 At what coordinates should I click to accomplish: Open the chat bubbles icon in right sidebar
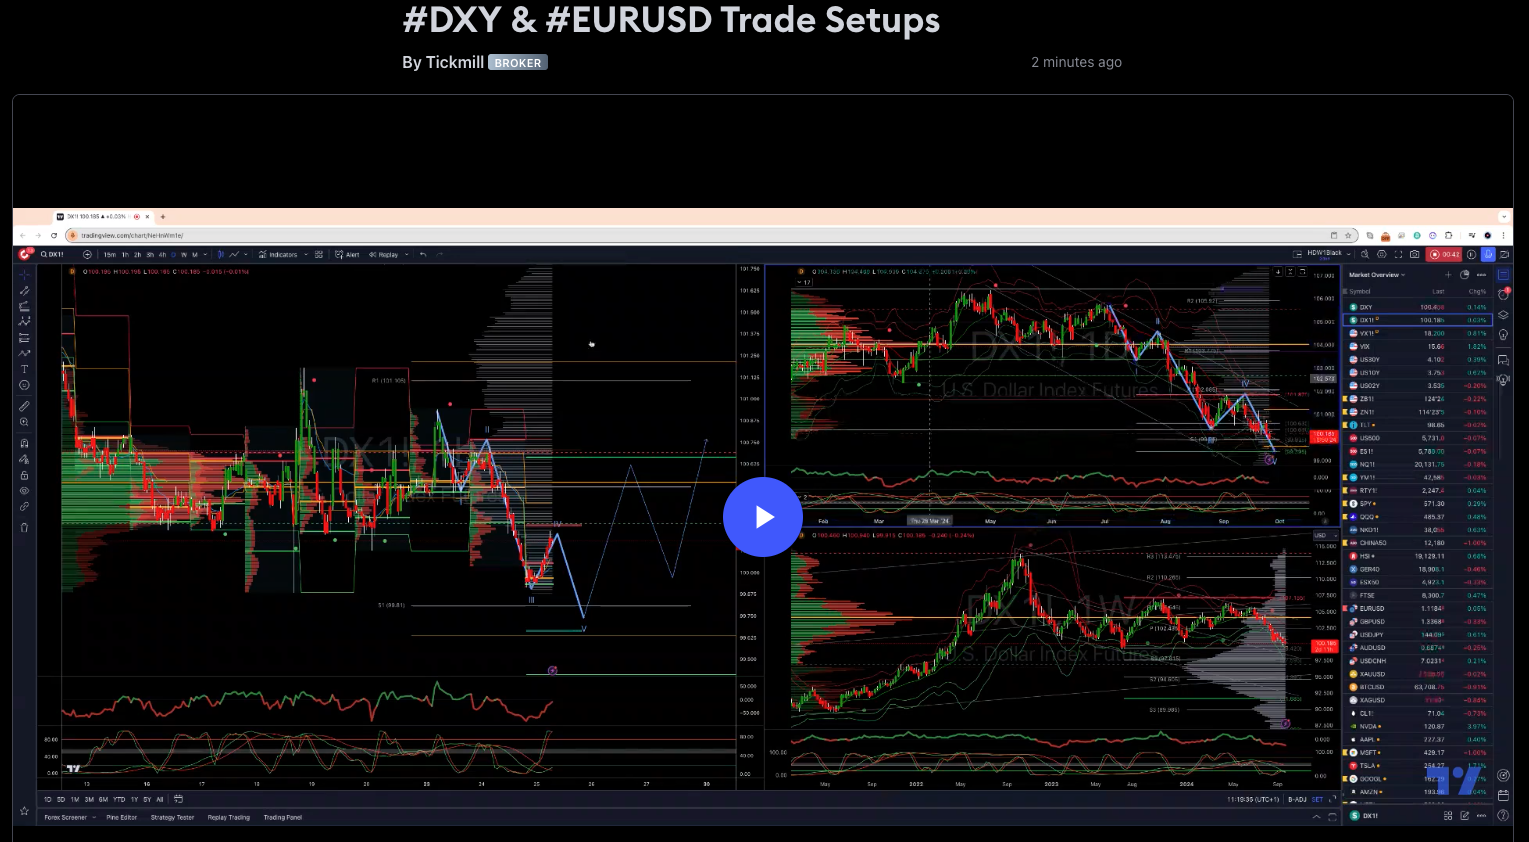pyautogui.click(x=1503, y=360)
